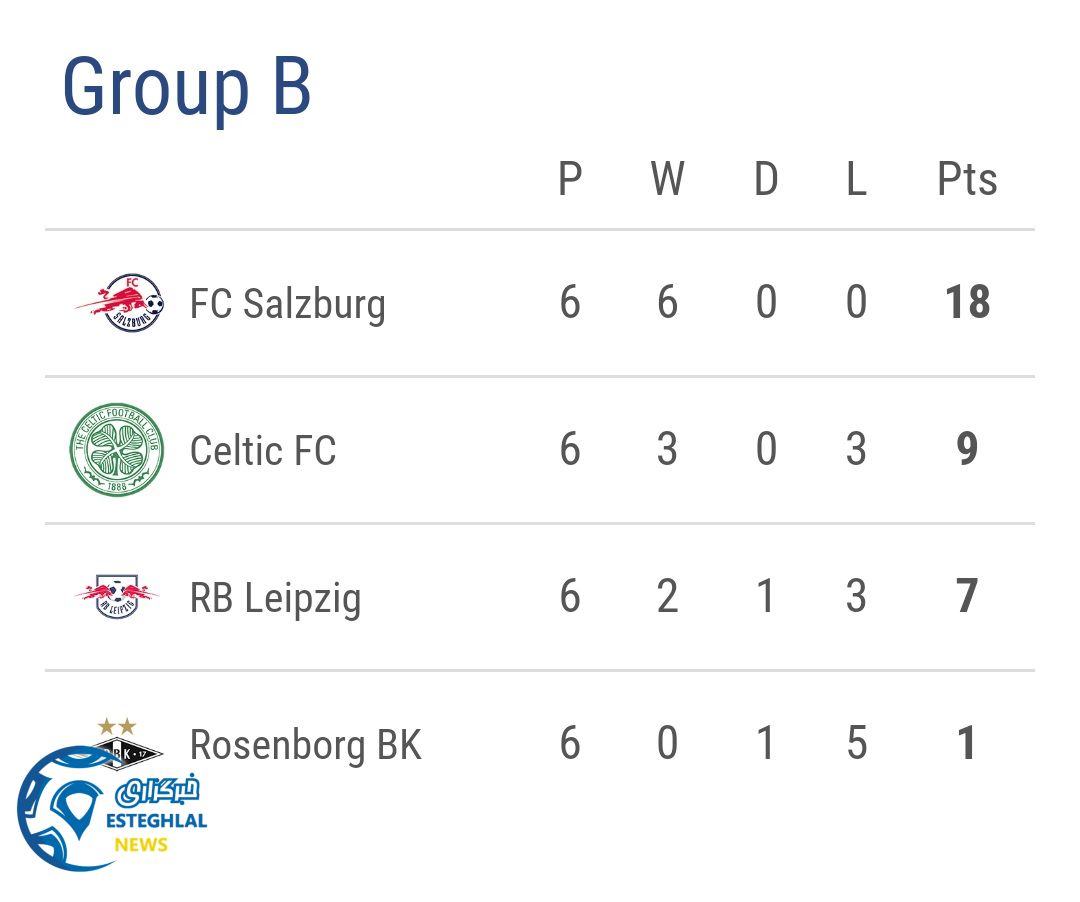Click Celtic FC's 9 points value
This screenshot has width=1080, height=902.
click(x=967, y=450)
